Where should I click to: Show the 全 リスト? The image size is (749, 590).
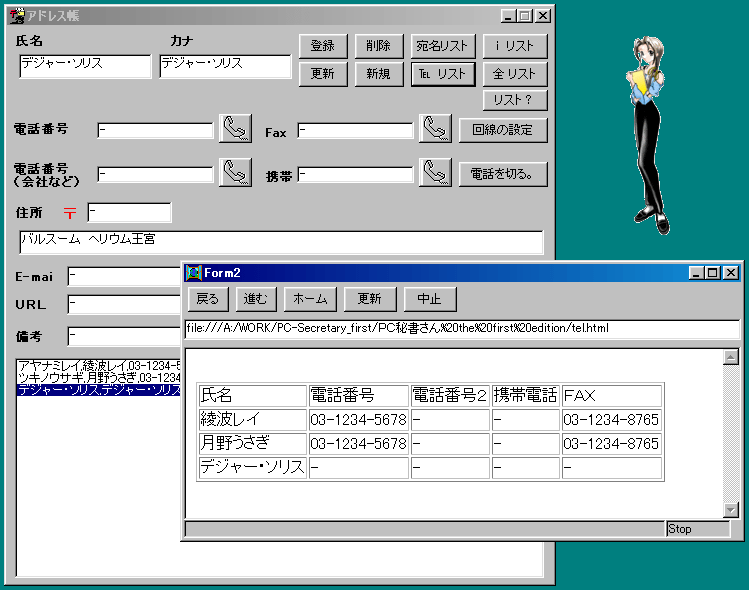(x=514, y=74)
